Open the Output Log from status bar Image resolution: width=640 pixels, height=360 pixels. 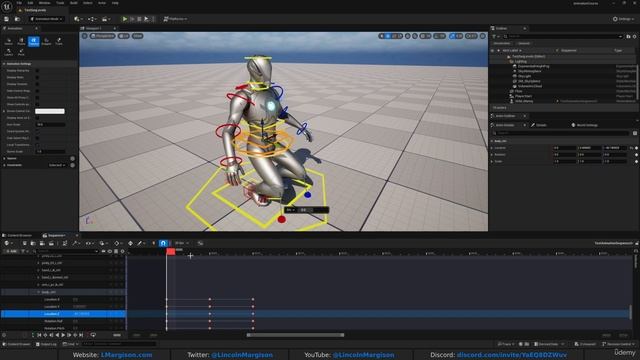pyautogui.click(x=46, y=344)
